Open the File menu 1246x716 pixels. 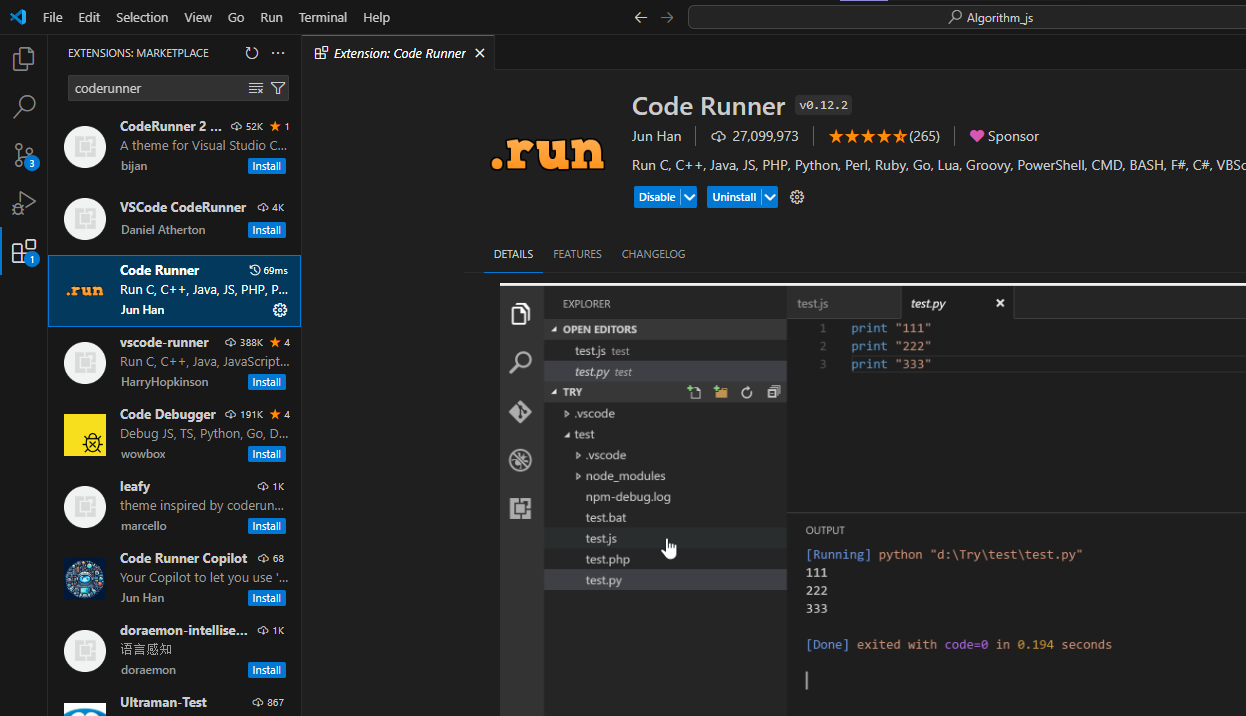[53, 17]
